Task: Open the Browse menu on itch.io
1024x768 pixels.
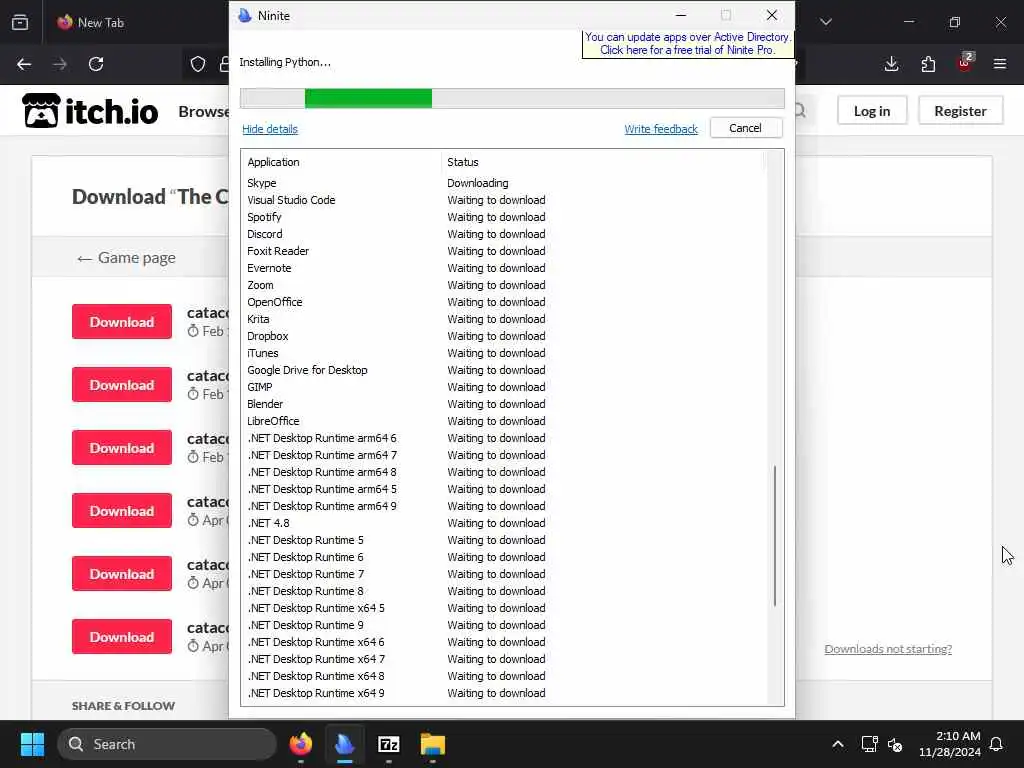Action: (204, 112)
